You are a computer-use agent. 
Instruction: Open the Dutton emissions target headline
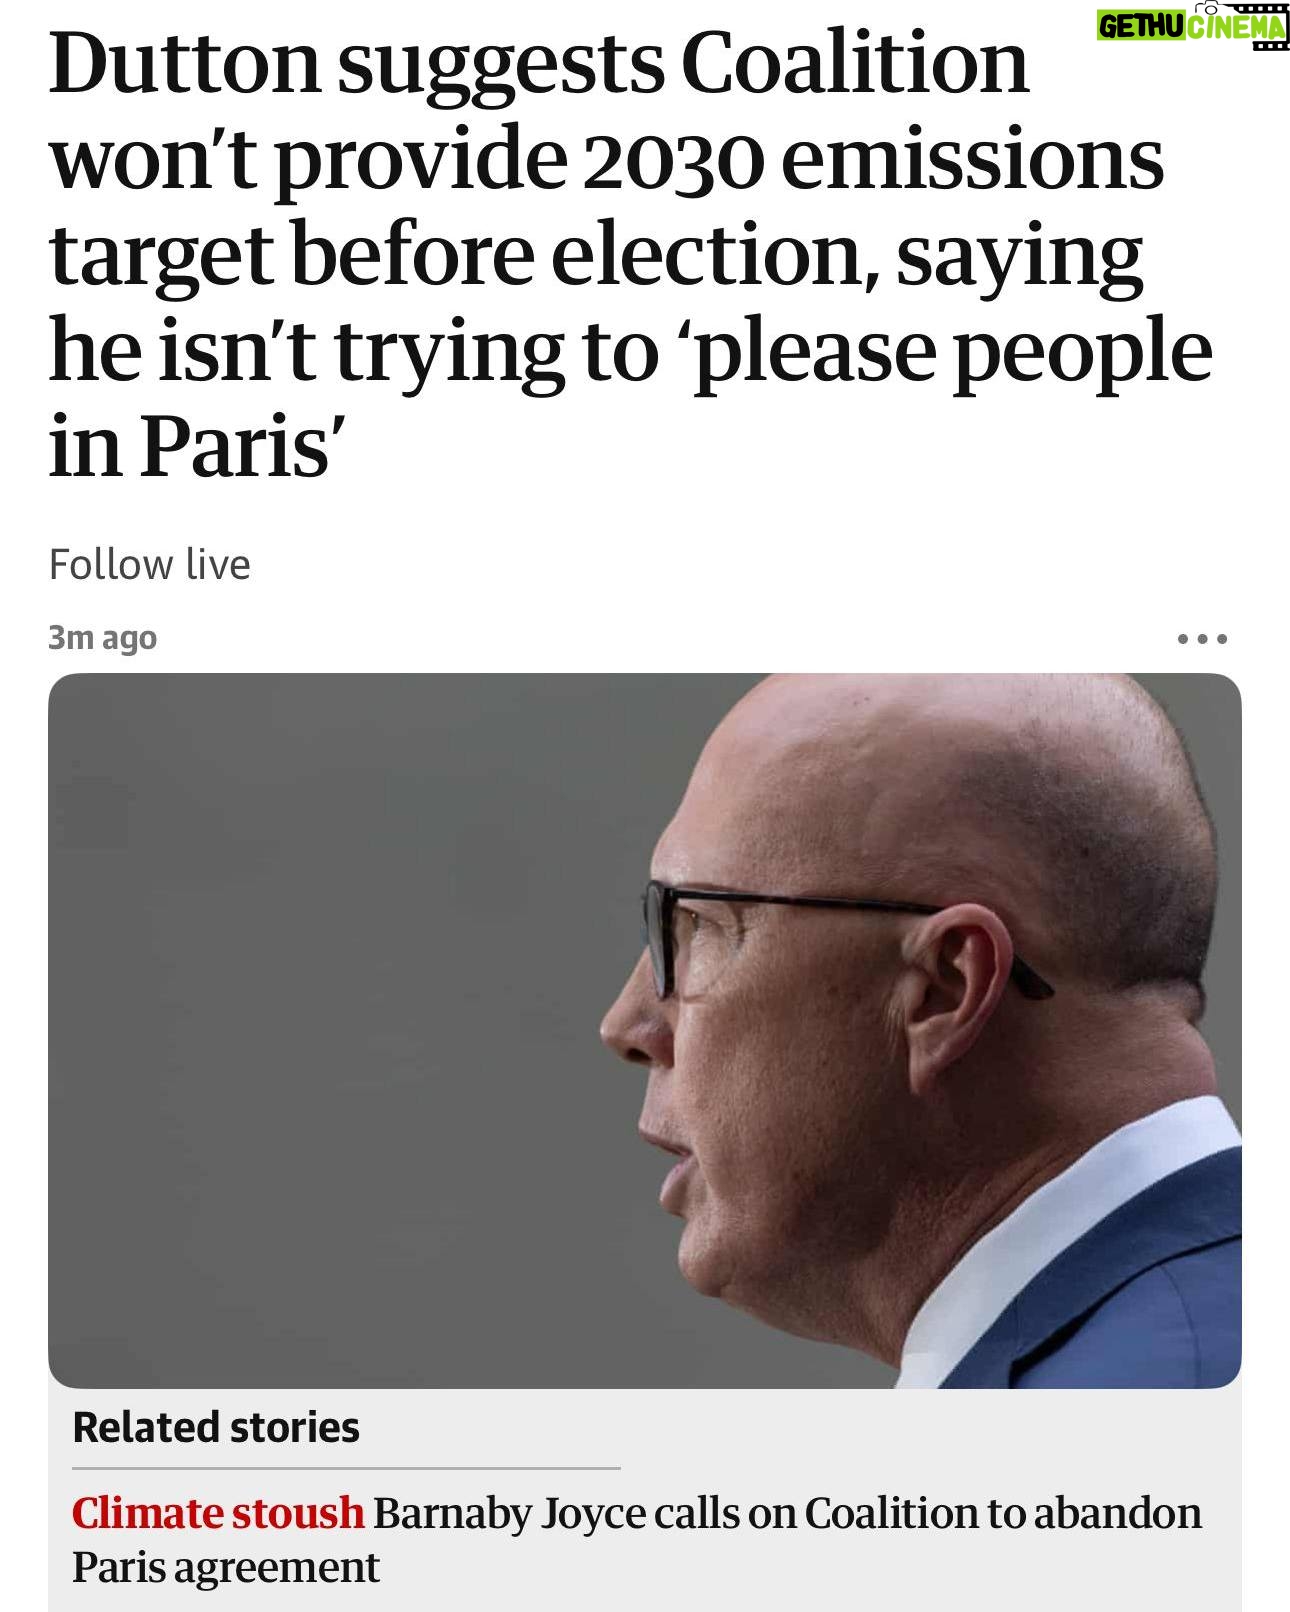[x=630, y=253]
